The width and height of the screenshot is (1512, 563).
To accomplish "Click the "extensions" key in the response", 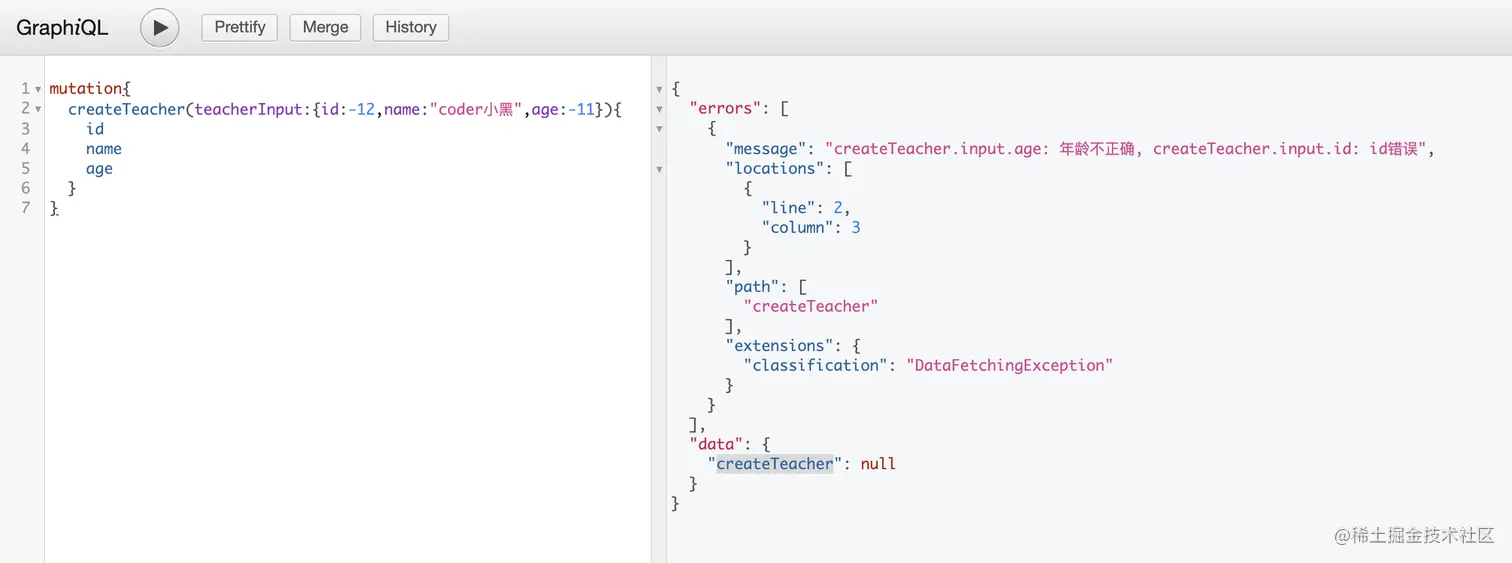I will [780, 345].
